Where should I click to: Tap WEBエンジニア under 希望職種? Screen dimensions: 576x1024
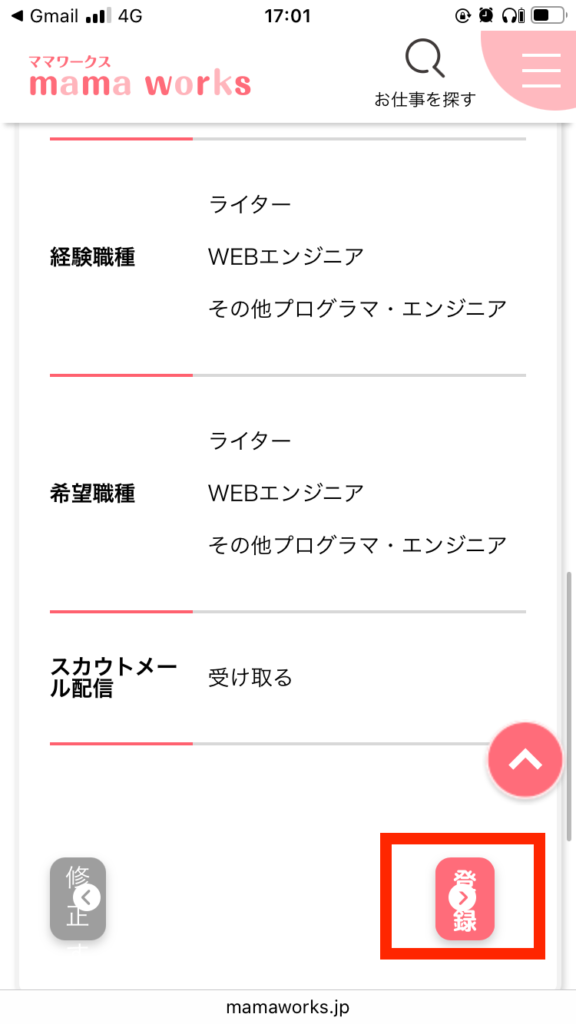tap(285, 492)
